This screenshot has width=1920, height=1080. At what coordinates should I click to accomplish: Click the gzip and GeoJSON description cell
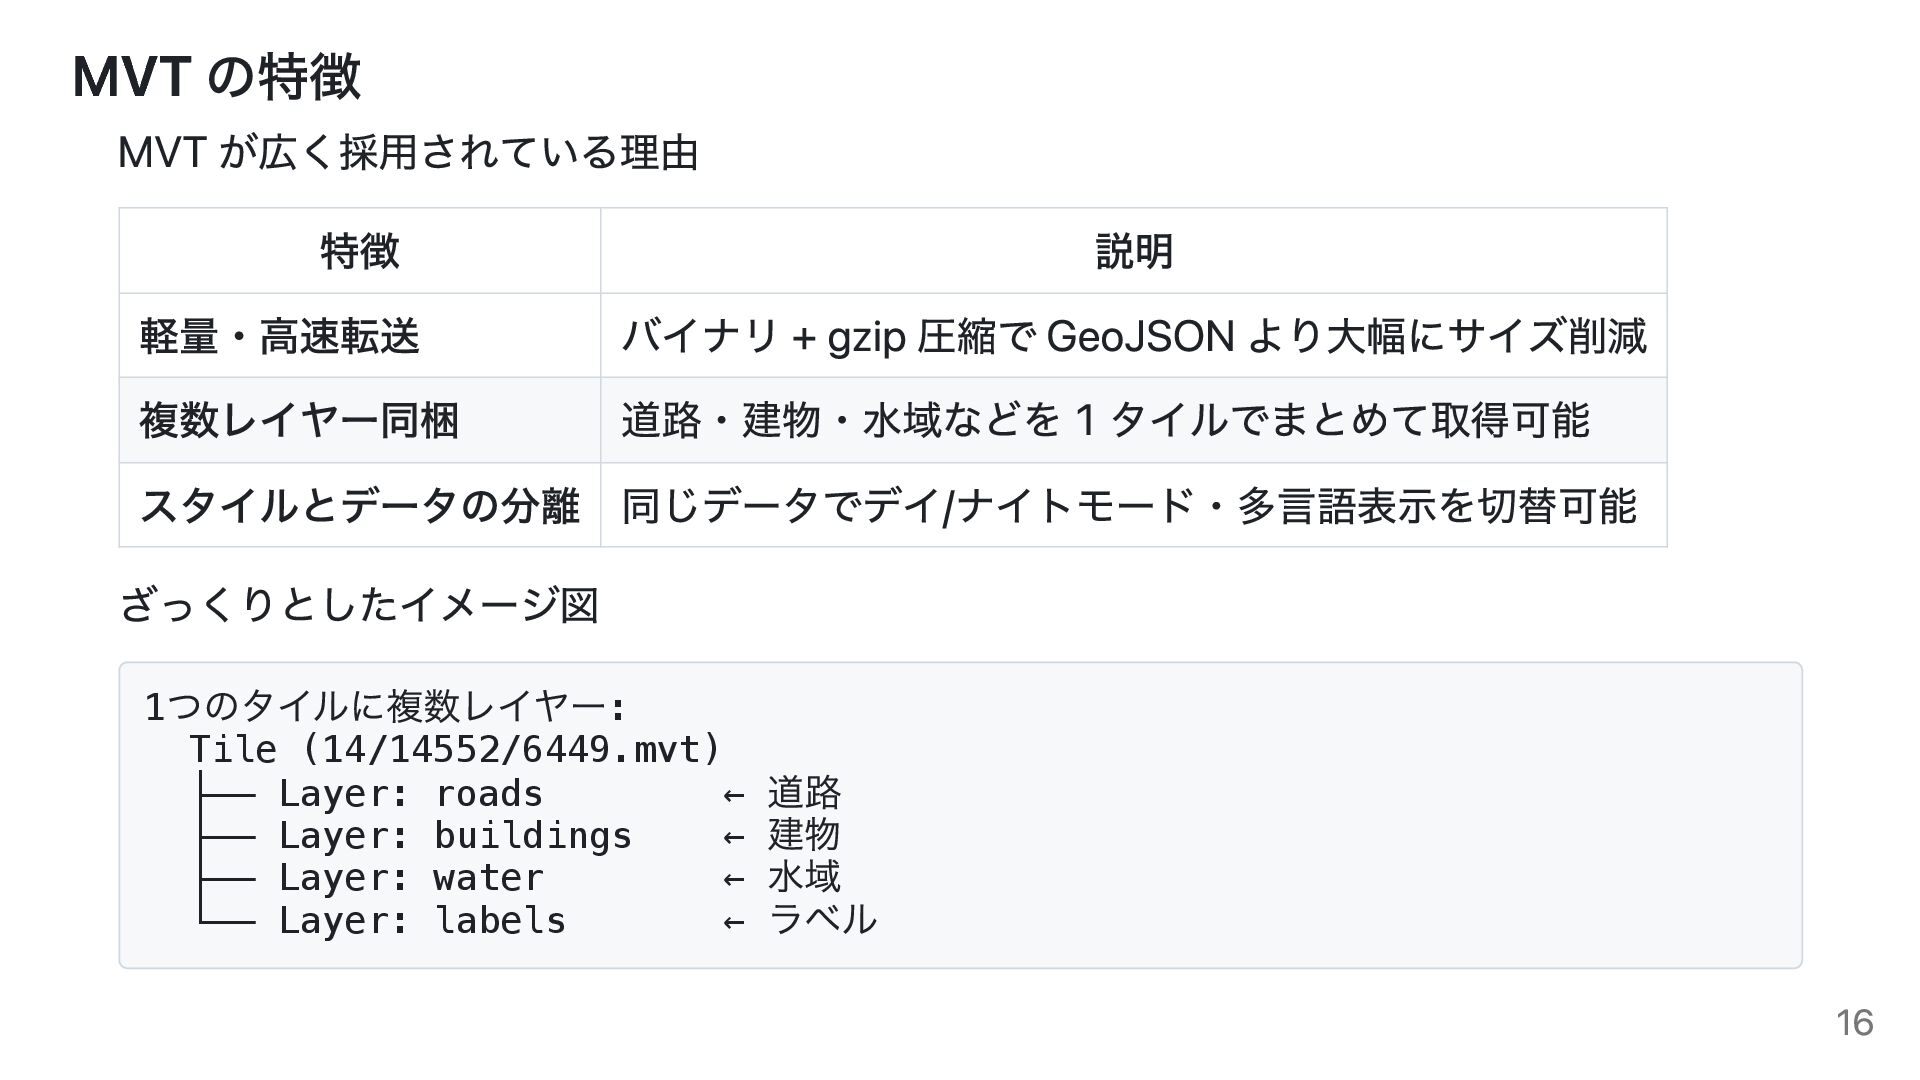pyautogui.click(x=1133, y=336)
